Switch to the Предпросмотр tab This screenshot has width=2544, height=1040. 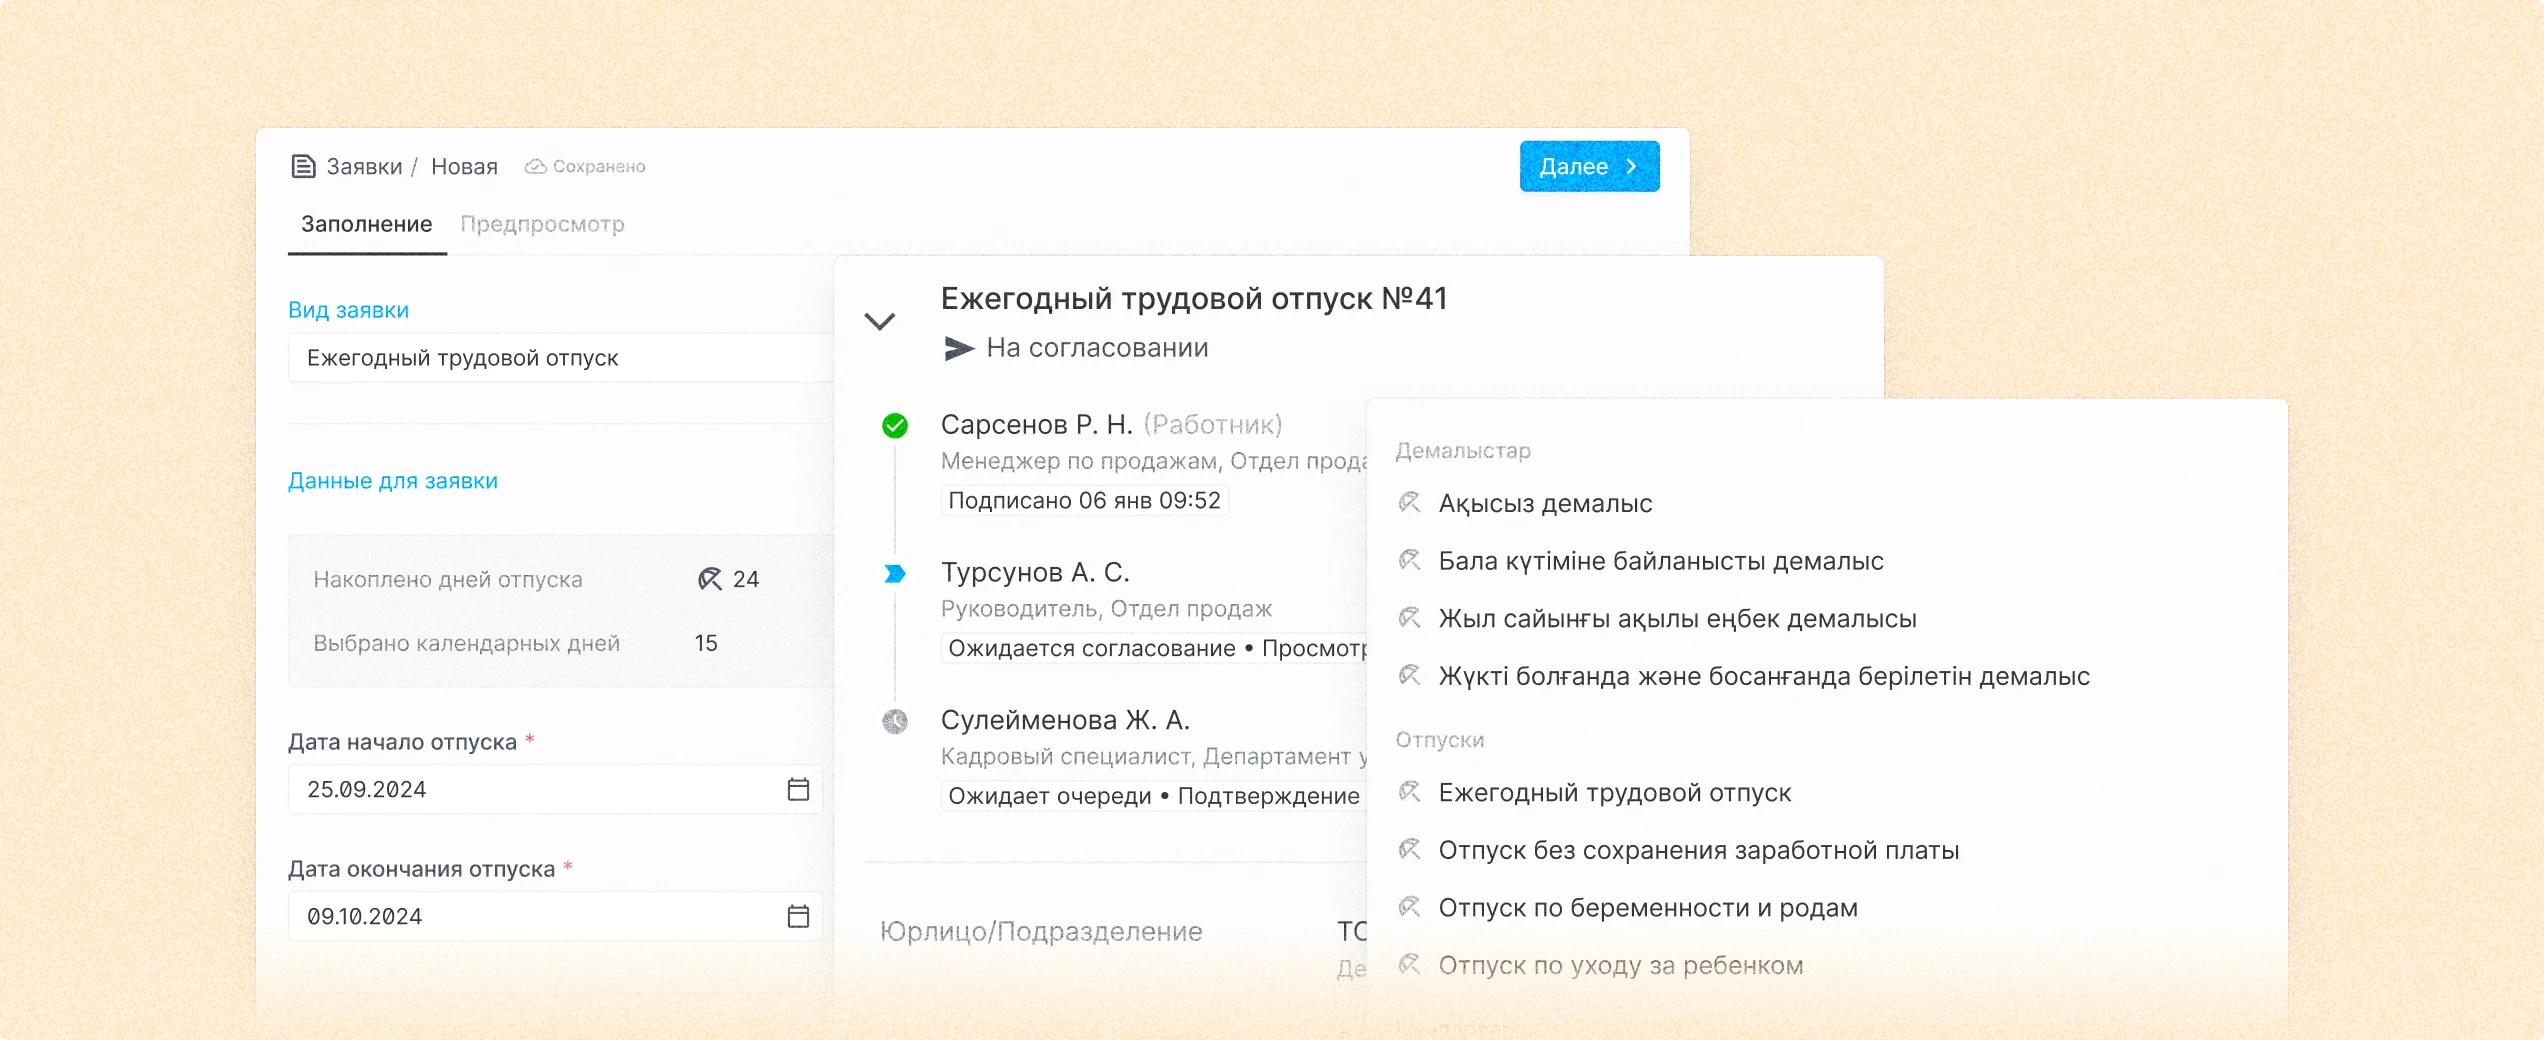tap(542, 224)
